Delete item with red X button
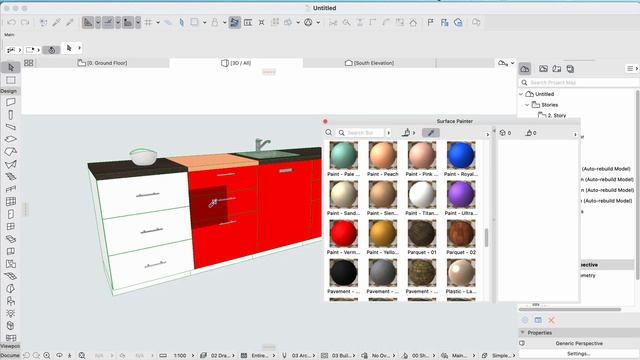The height and width of the screenshot is (360, 640). click(x=551, y=320)
